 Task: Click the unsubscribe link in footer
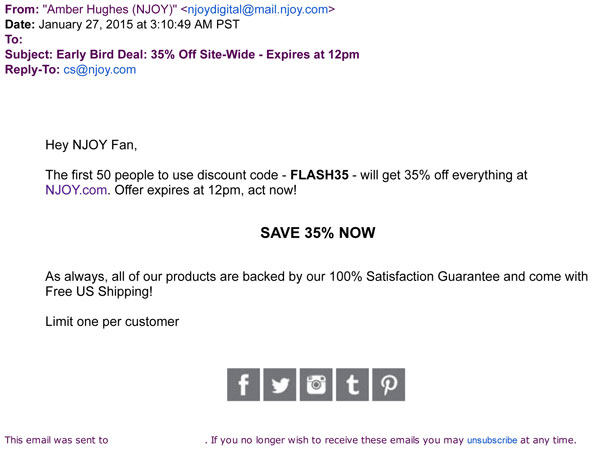point(491,440)
